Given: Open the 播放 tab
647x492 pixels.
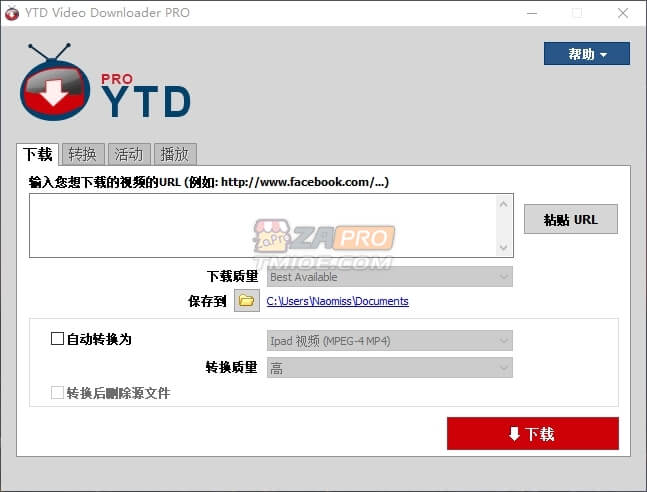Looking at the screenshot, I should (x=175, y=154).
